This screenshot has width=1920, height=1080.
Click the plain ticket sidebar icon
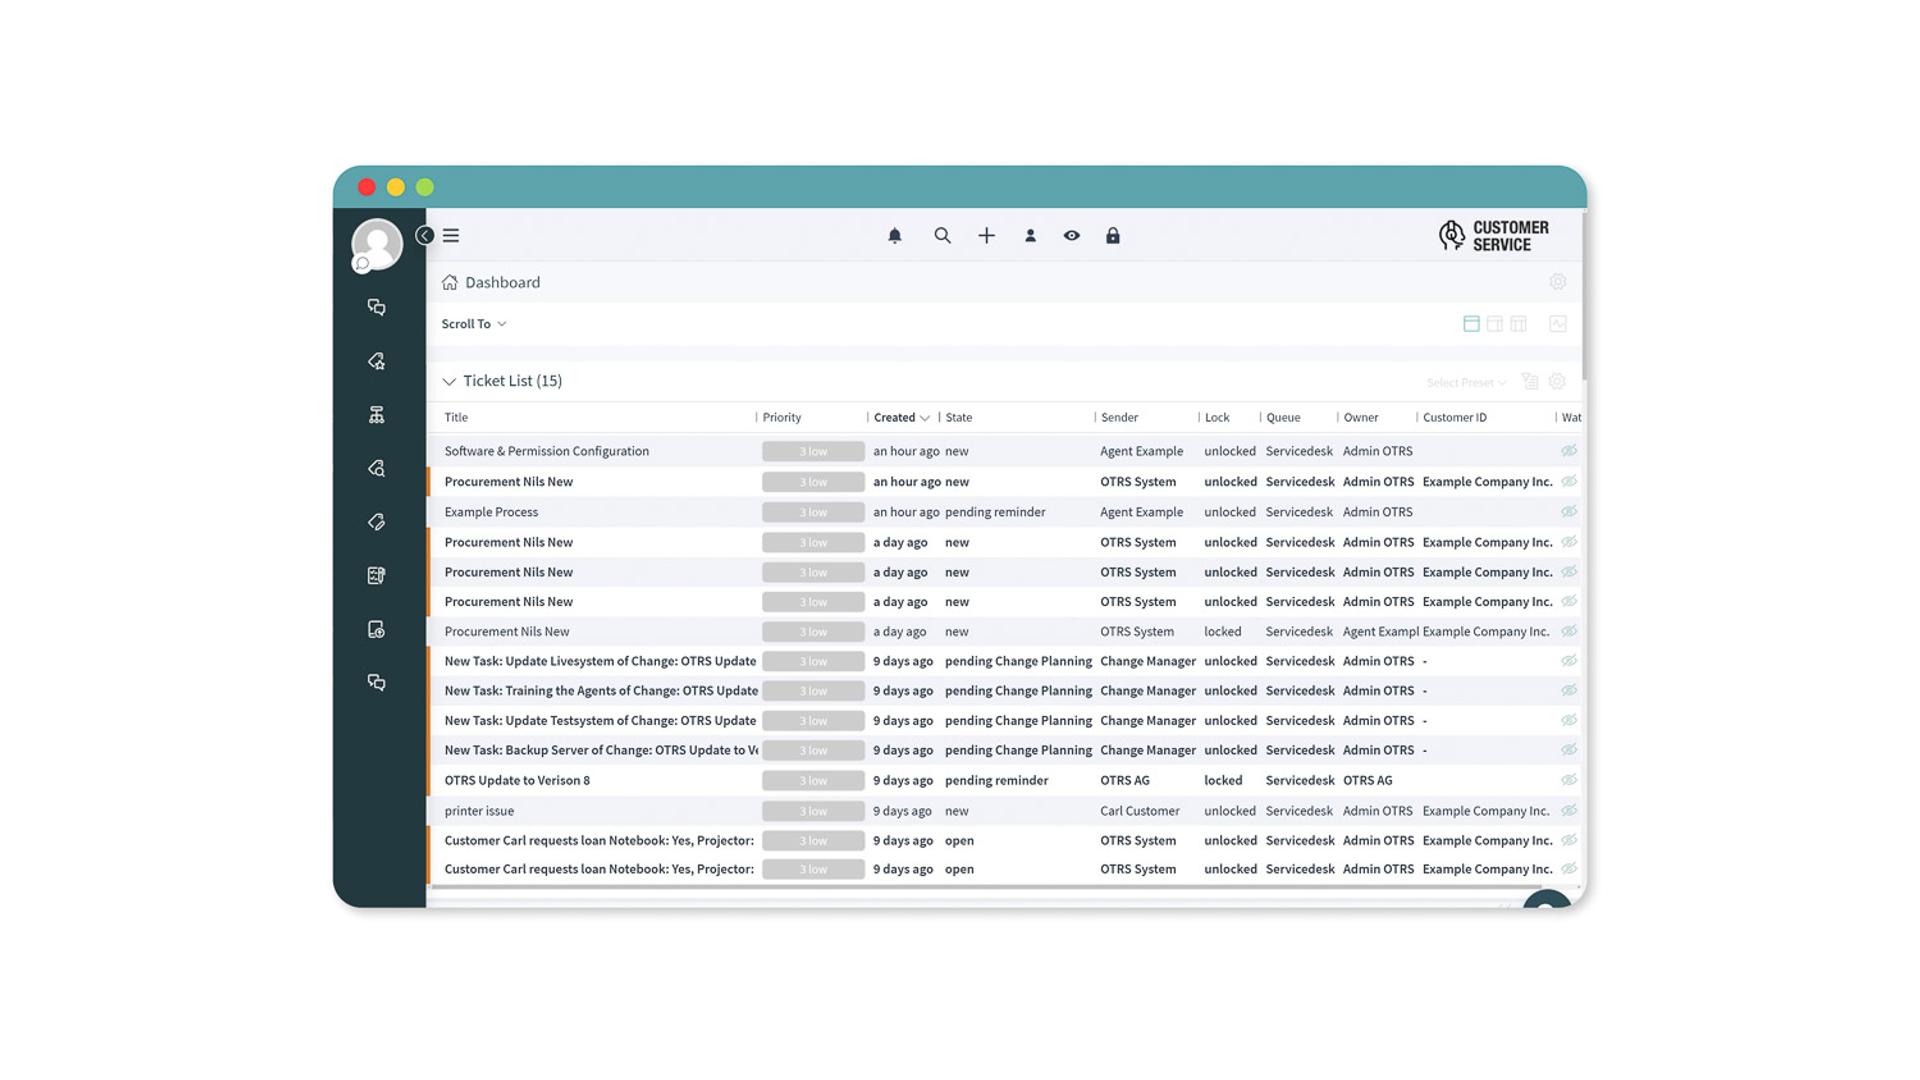377,522
